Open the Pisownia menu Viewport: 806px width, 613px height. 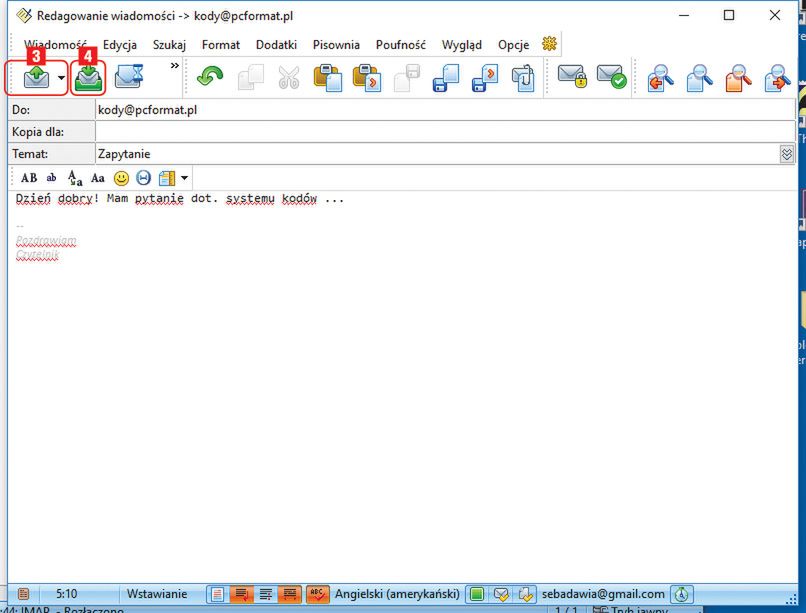[336, 45]
